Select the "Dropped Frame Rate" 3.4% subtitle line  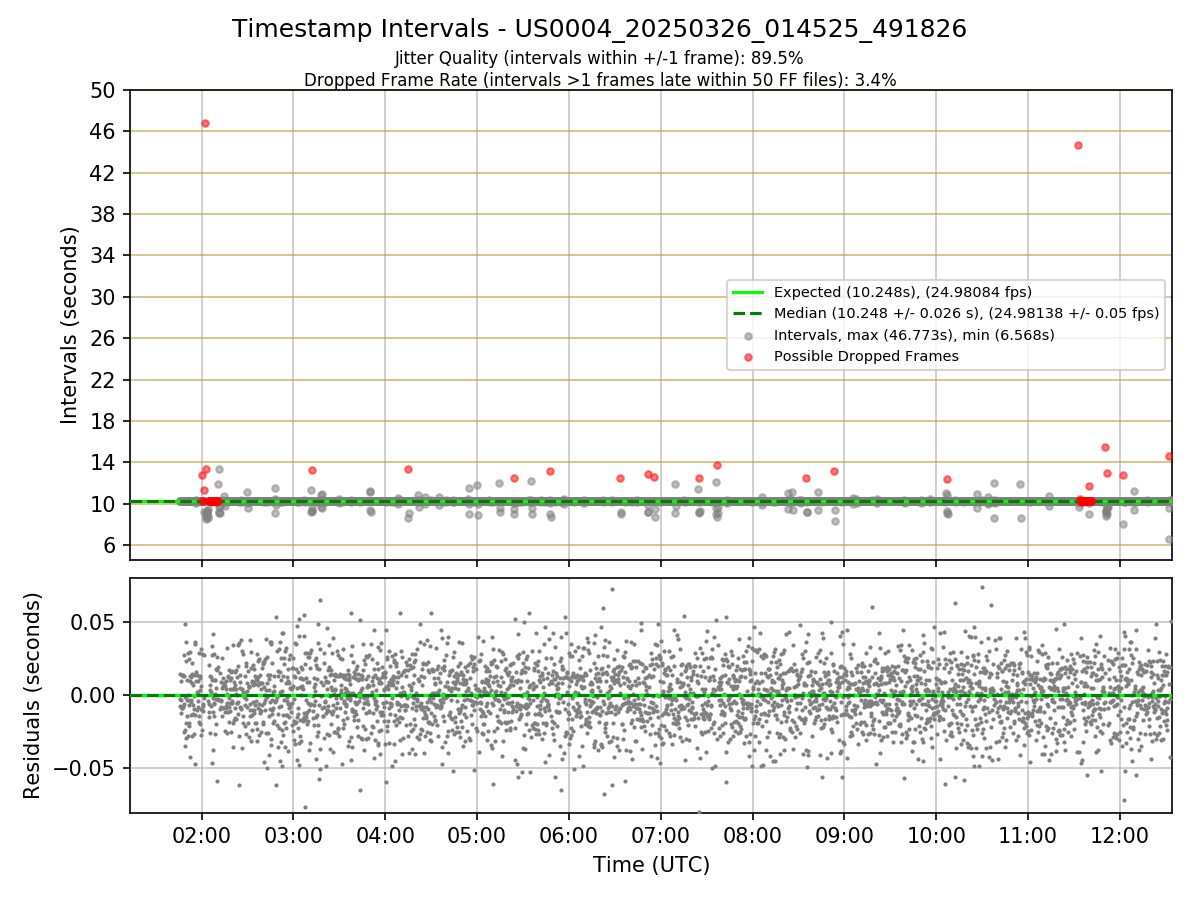click(x=600, y=79)
